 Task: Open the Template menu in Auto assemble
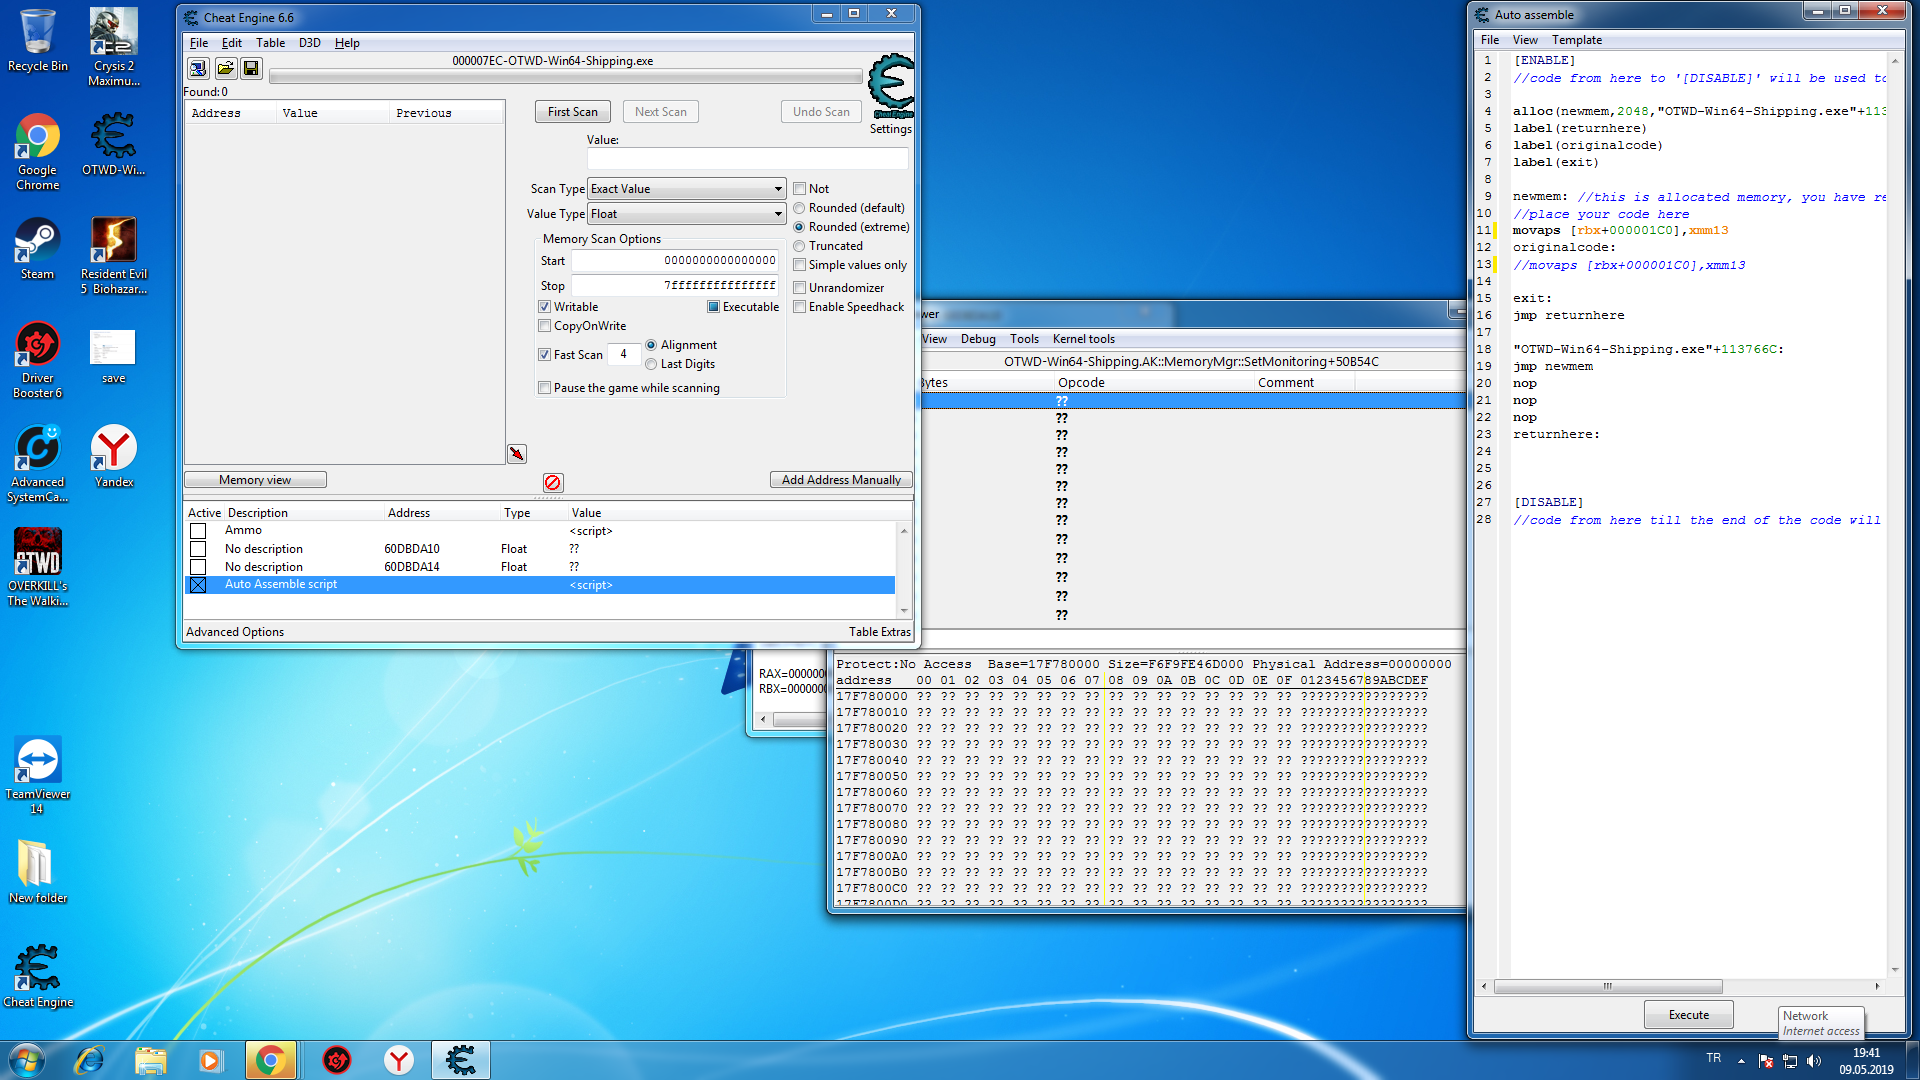point(1576,40)
